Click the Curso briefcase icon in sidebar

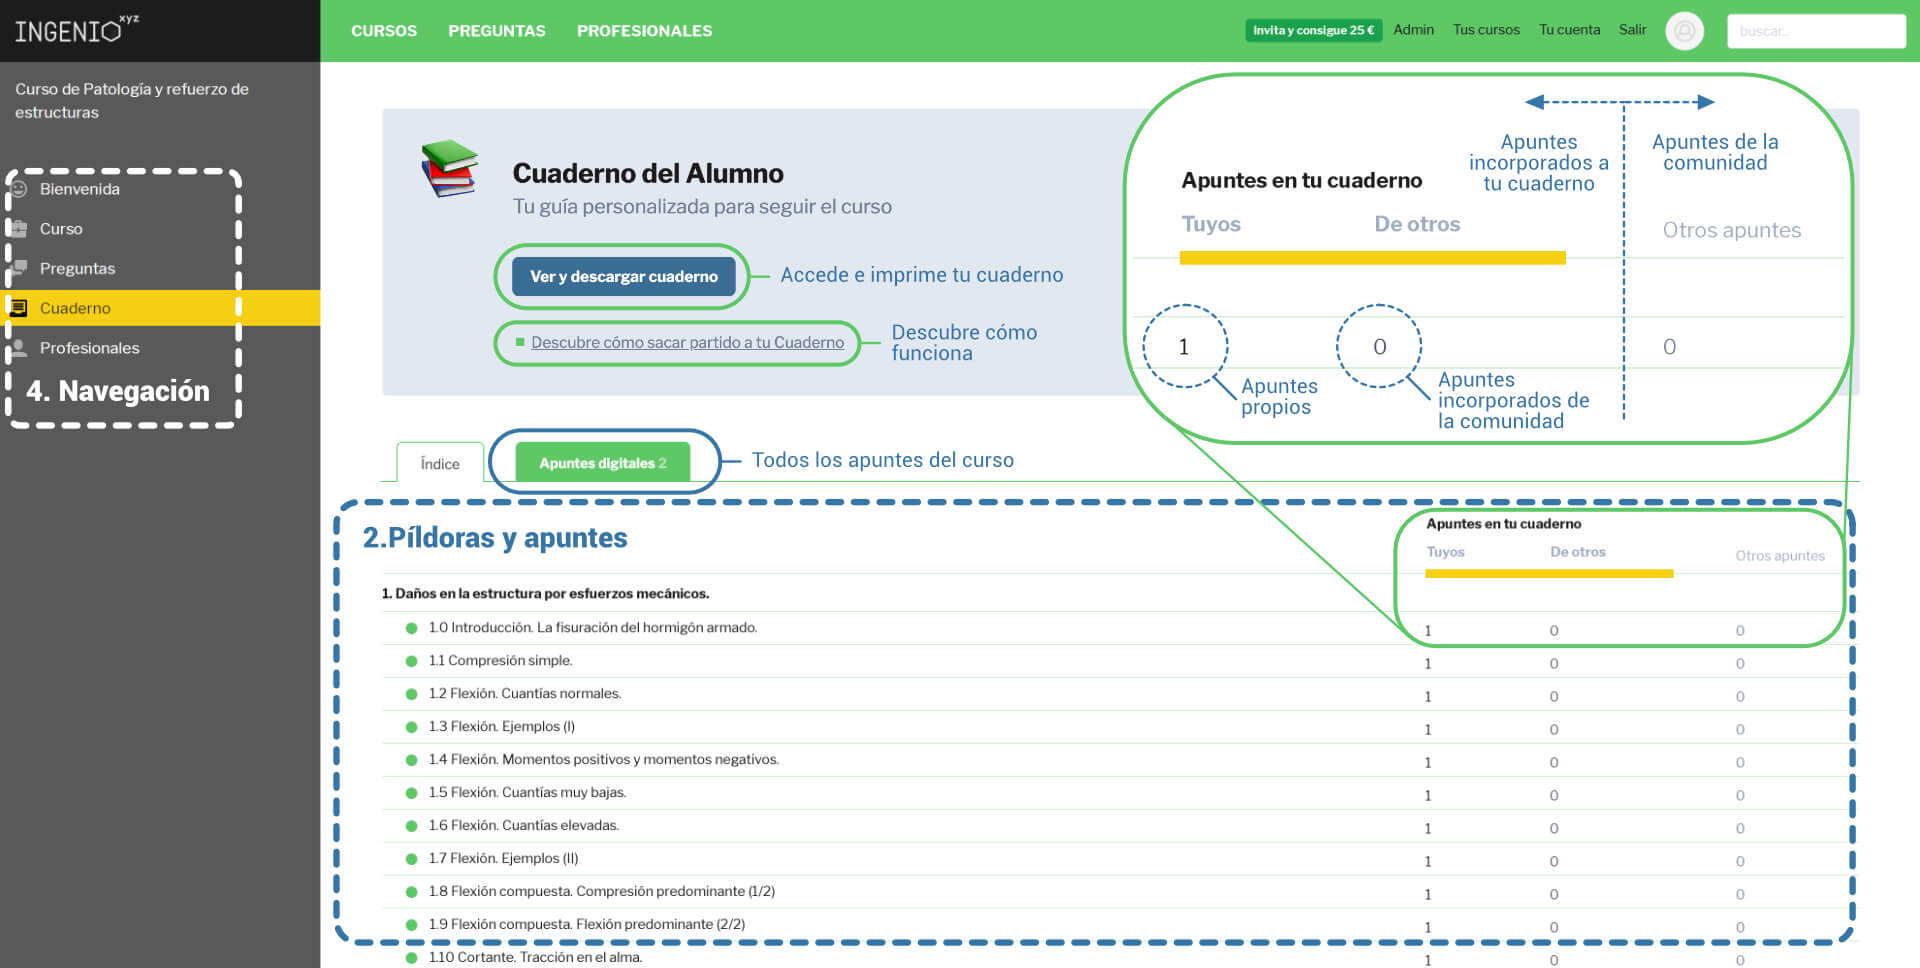19,228
